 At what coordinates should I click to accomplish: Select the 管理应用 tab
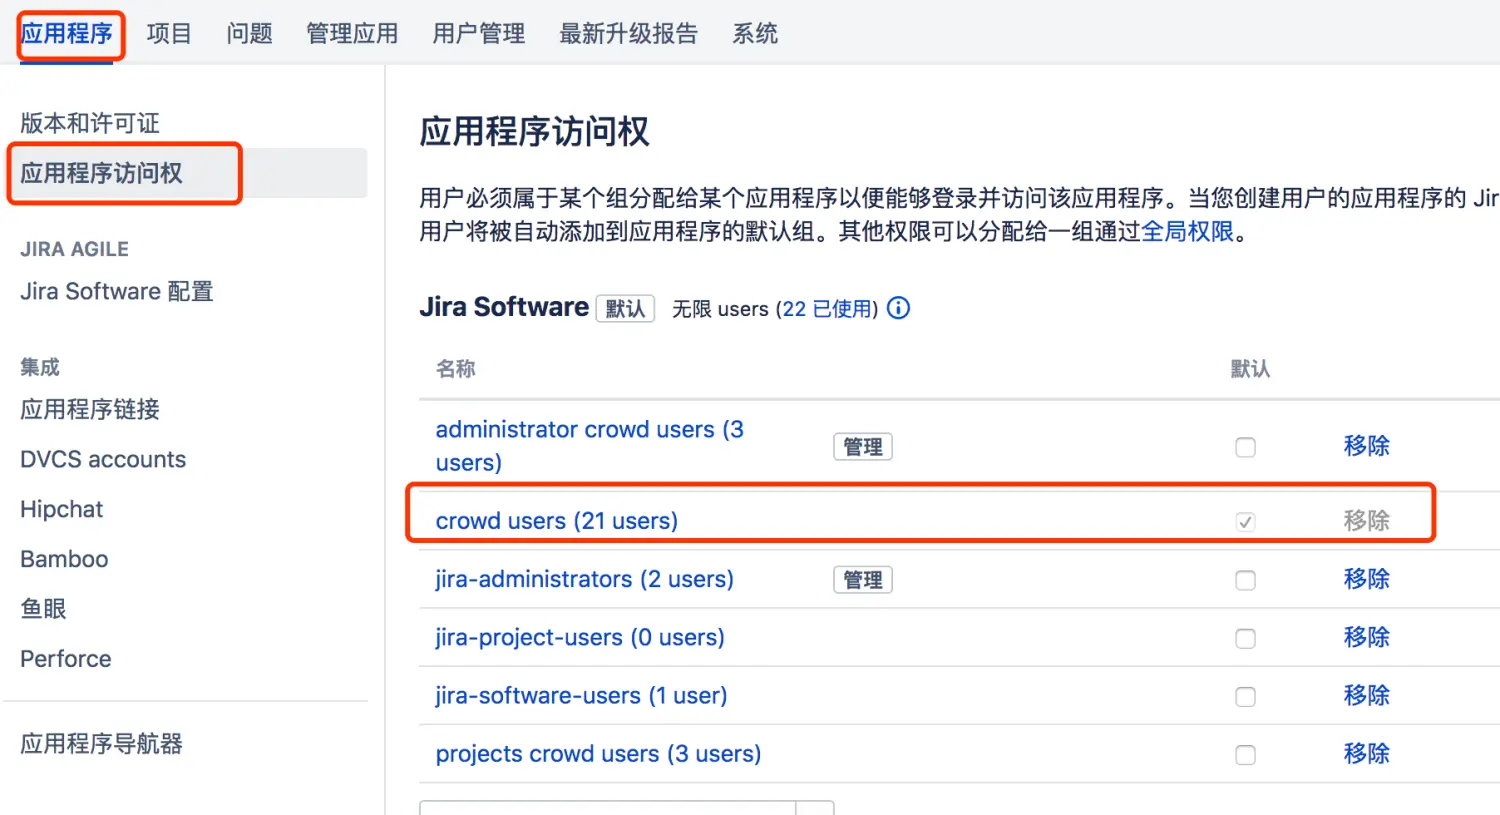[351, 34]
